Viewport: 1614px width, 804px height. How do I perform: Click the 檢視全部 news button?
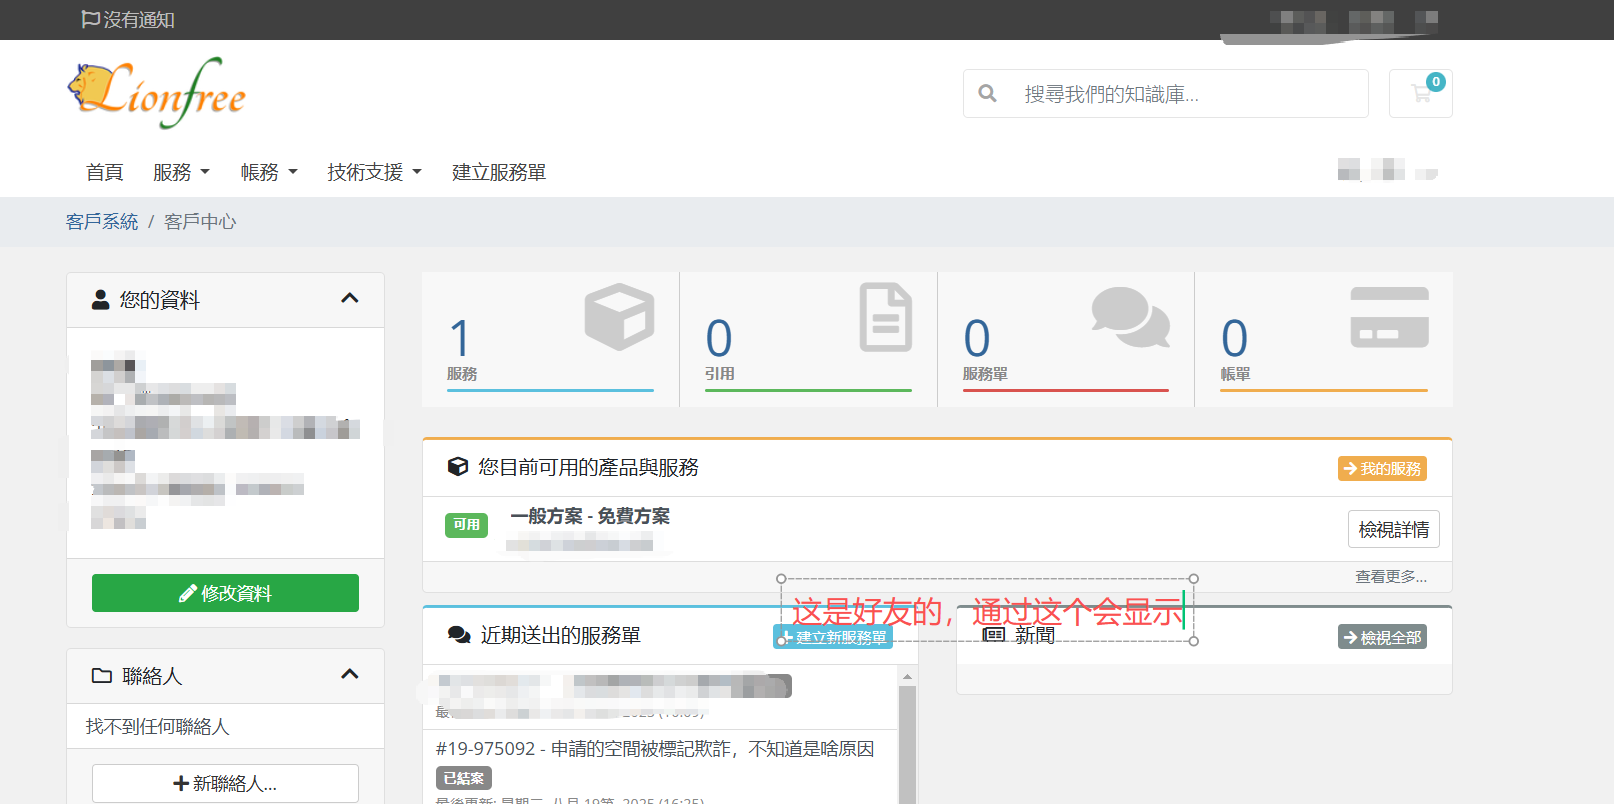coord(1382,637)
